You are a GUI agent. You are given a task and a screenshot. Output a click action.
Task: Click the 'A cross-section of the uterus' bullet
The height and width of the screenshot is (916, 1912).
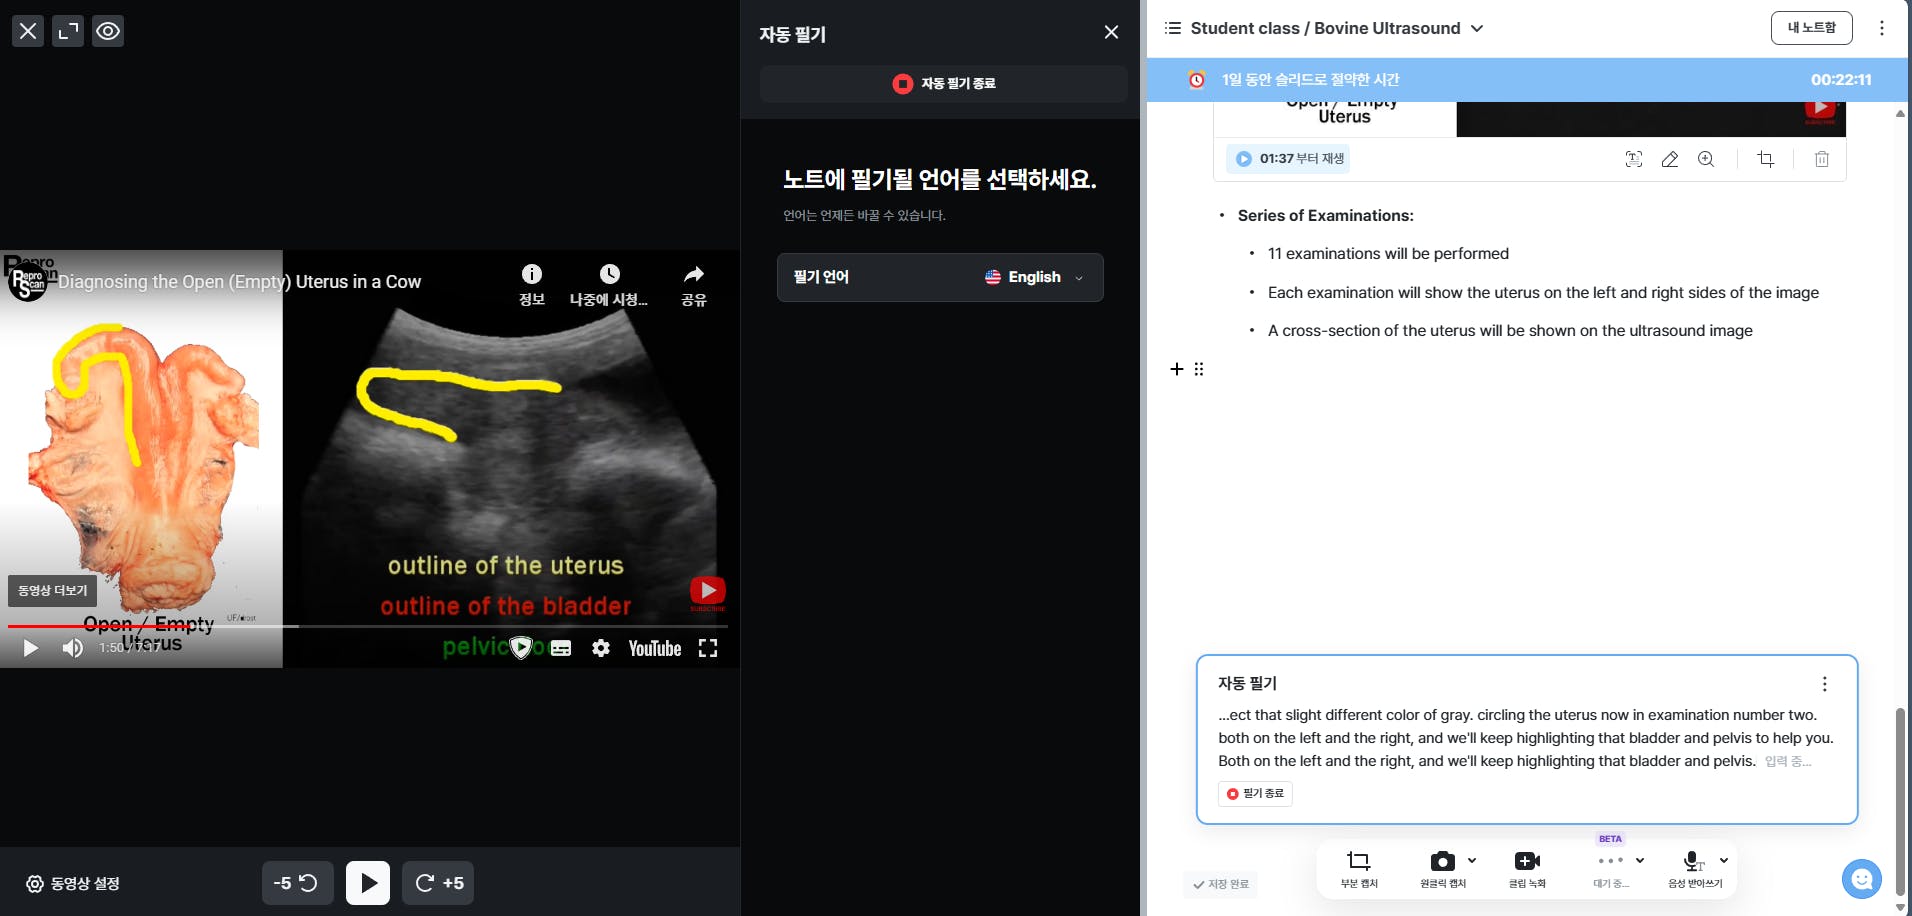tap(1510, 331)
